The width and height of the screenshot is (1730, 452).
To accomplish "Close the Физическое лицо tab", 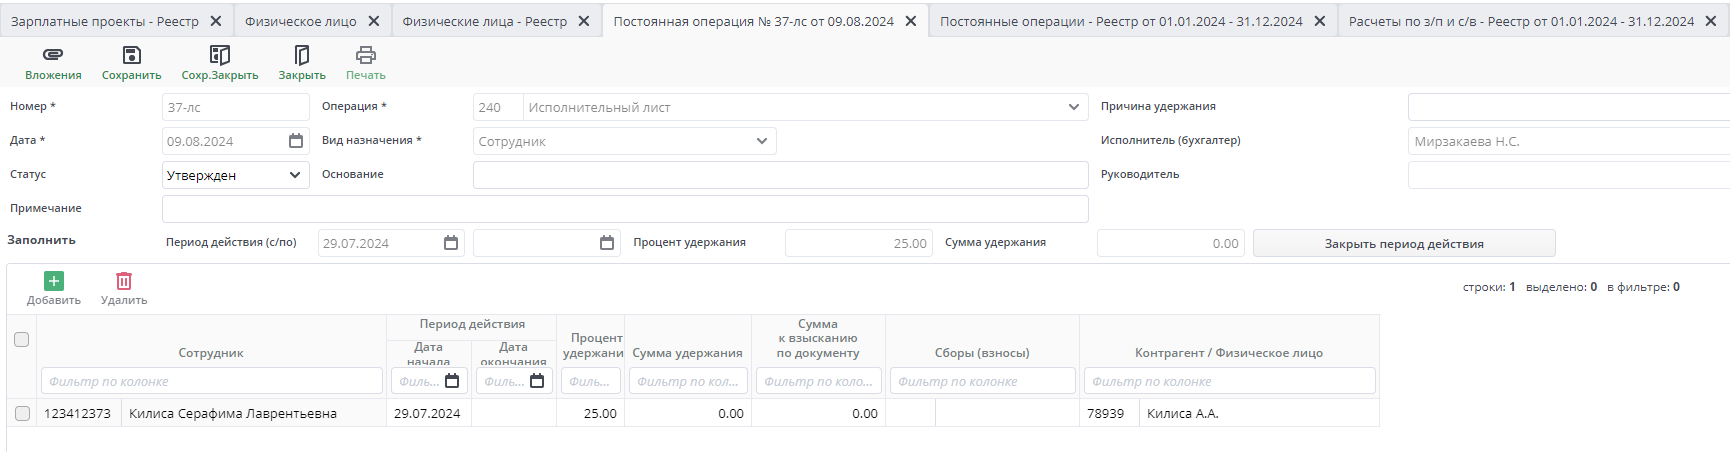I will 374,21.
